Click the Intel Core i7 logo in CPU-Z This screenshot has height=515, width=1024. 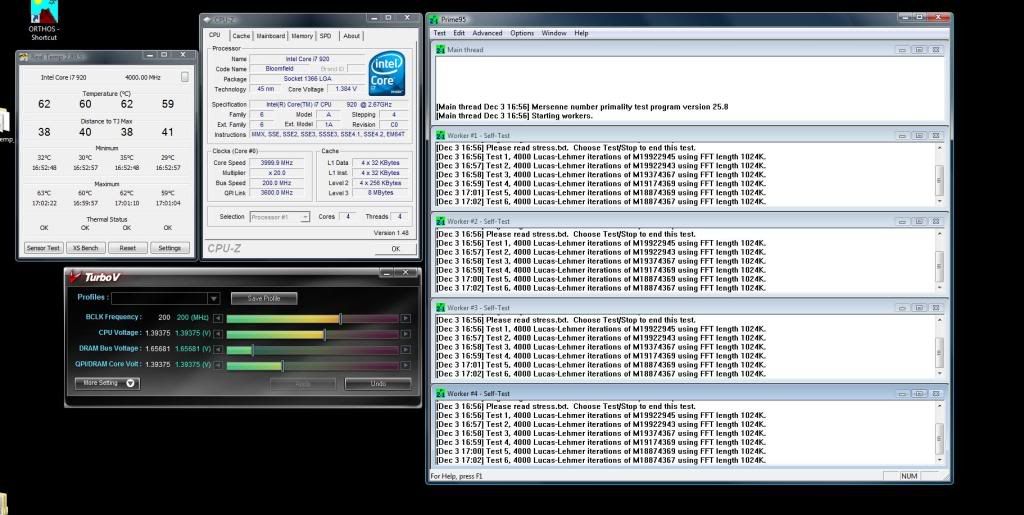tap(387, 73)
